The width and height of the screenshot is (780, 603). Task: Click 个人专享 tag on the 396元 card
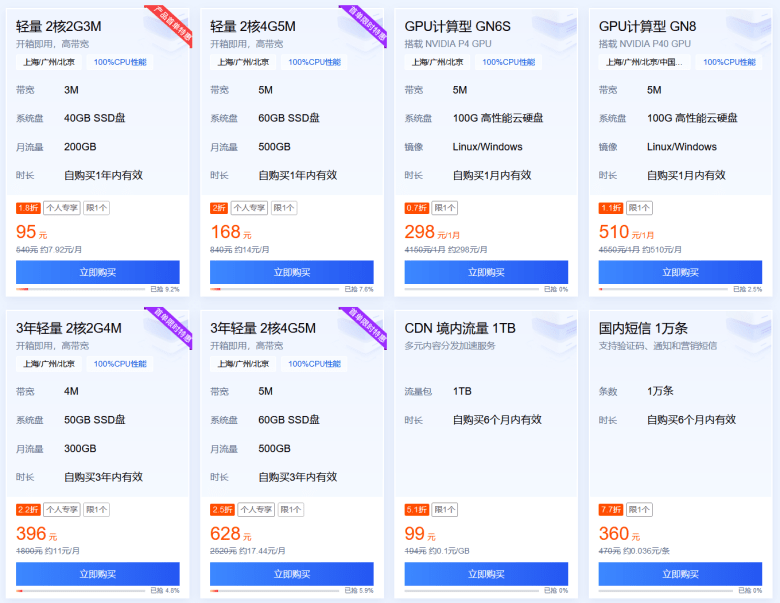click(62, 509)
